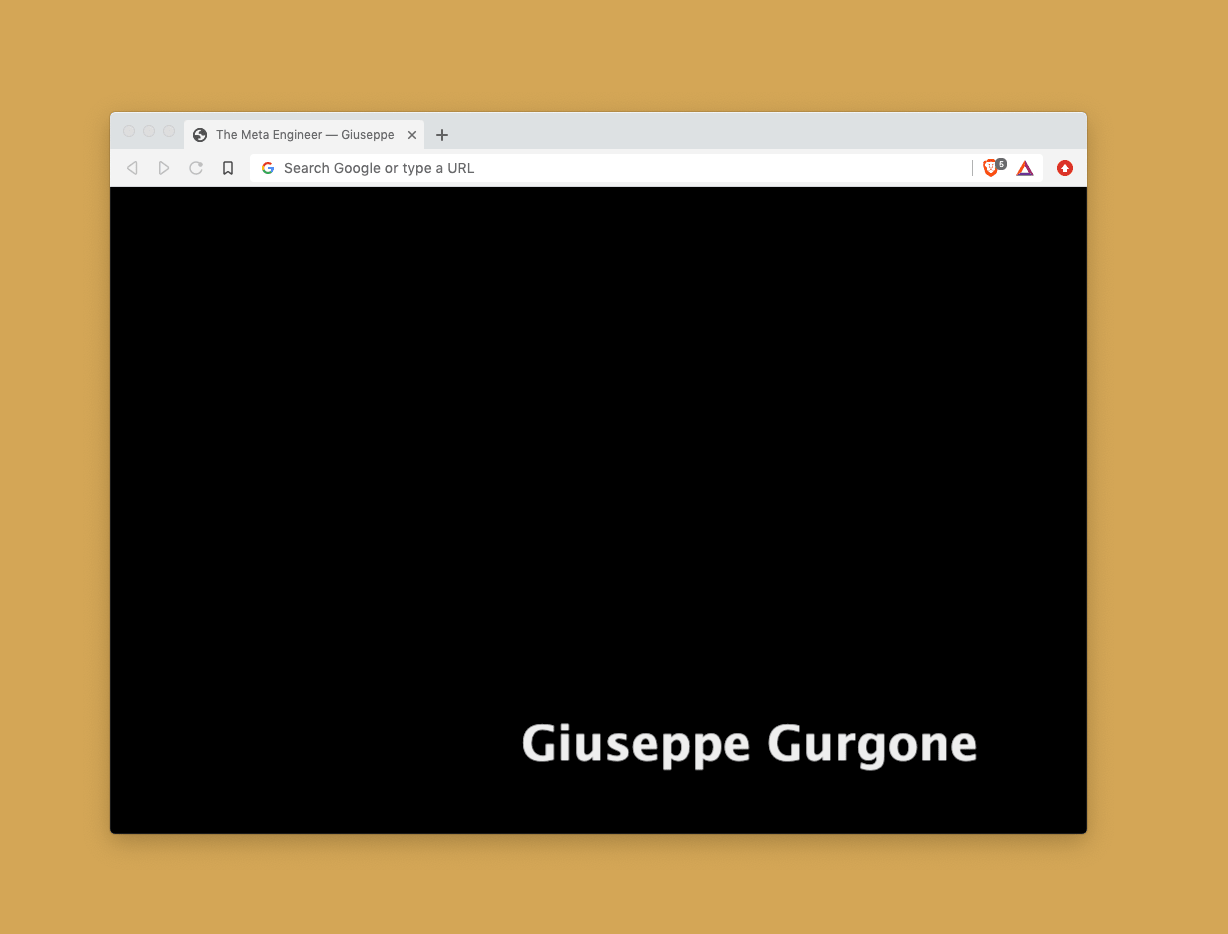Click the yellow minimize traffic light
This screenshot has height=934, width=1228.
148,131
